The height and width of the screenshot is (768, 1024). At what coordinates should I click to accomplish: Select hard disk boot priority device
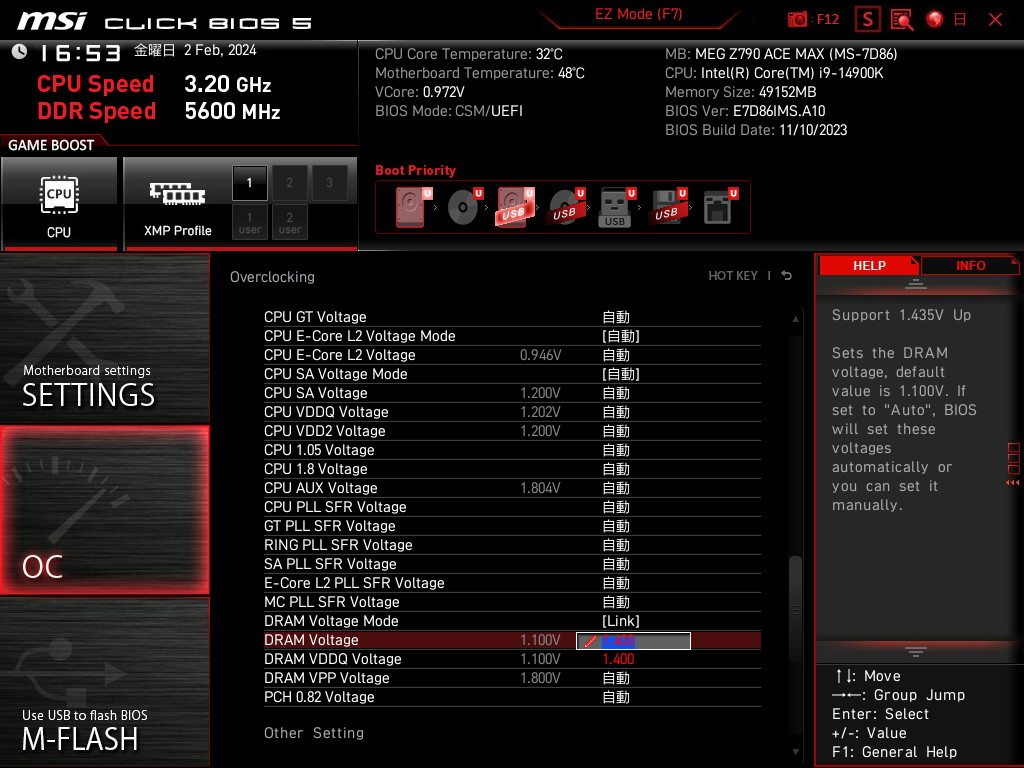(412, 207)
